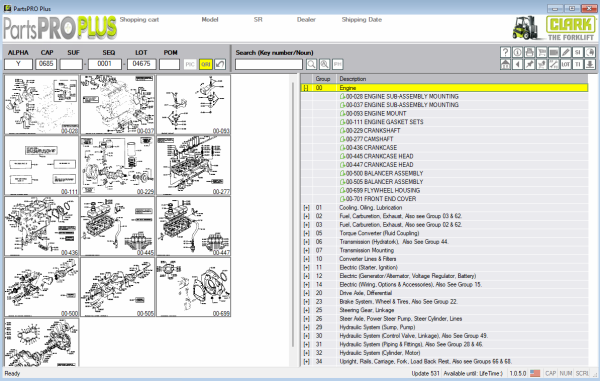The height and width of the screenshot is (381, 600).
Task: Focus the Search (Key number/Noun) field
Action: point(269,64)
